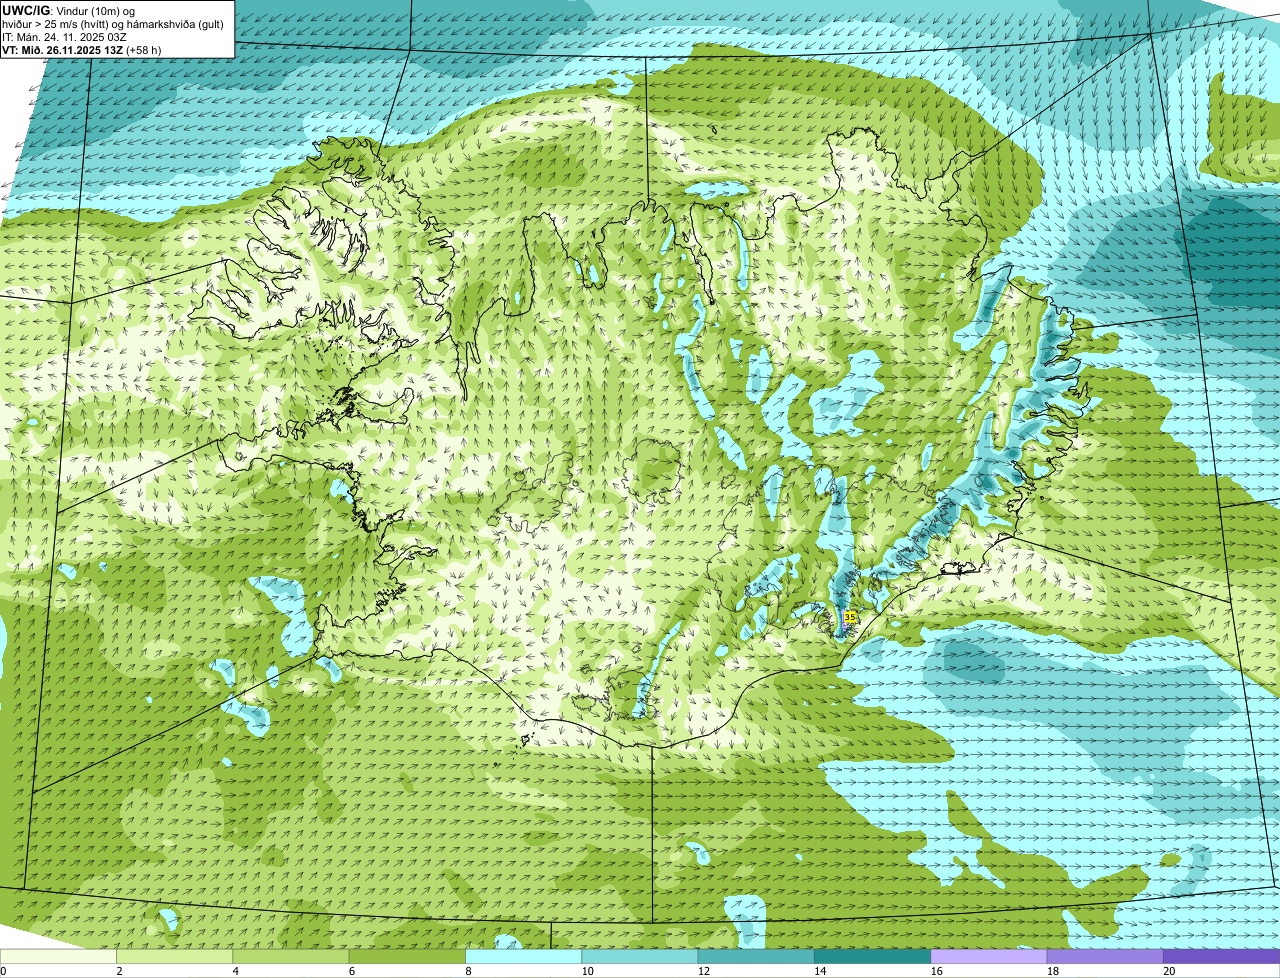
Task: Click the pale yellow 0–2 m/s color swatch
Action: [58, 957]
